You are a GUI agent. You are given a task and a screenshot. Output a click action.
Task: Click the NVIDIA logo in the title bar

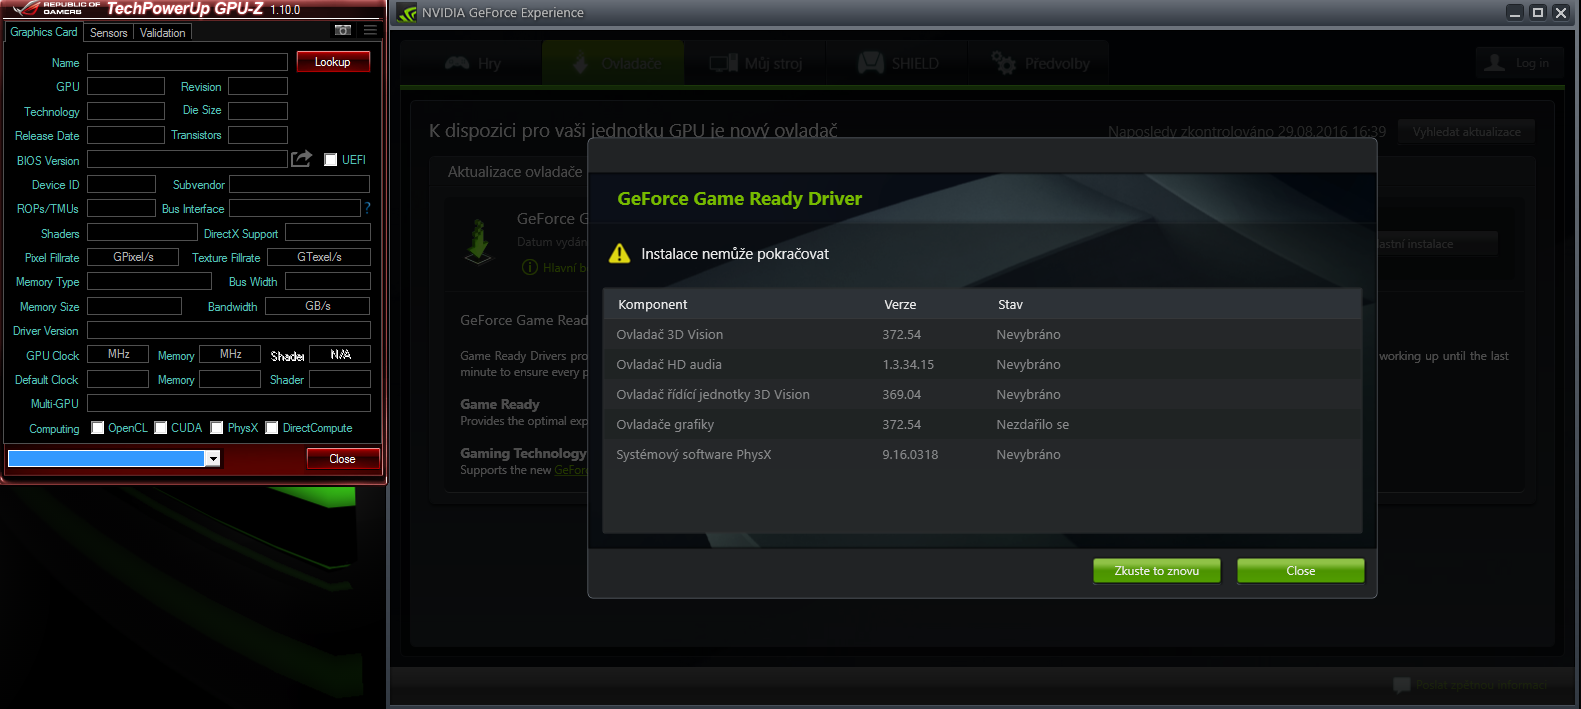pyautogui.click(x=407, y=13)
